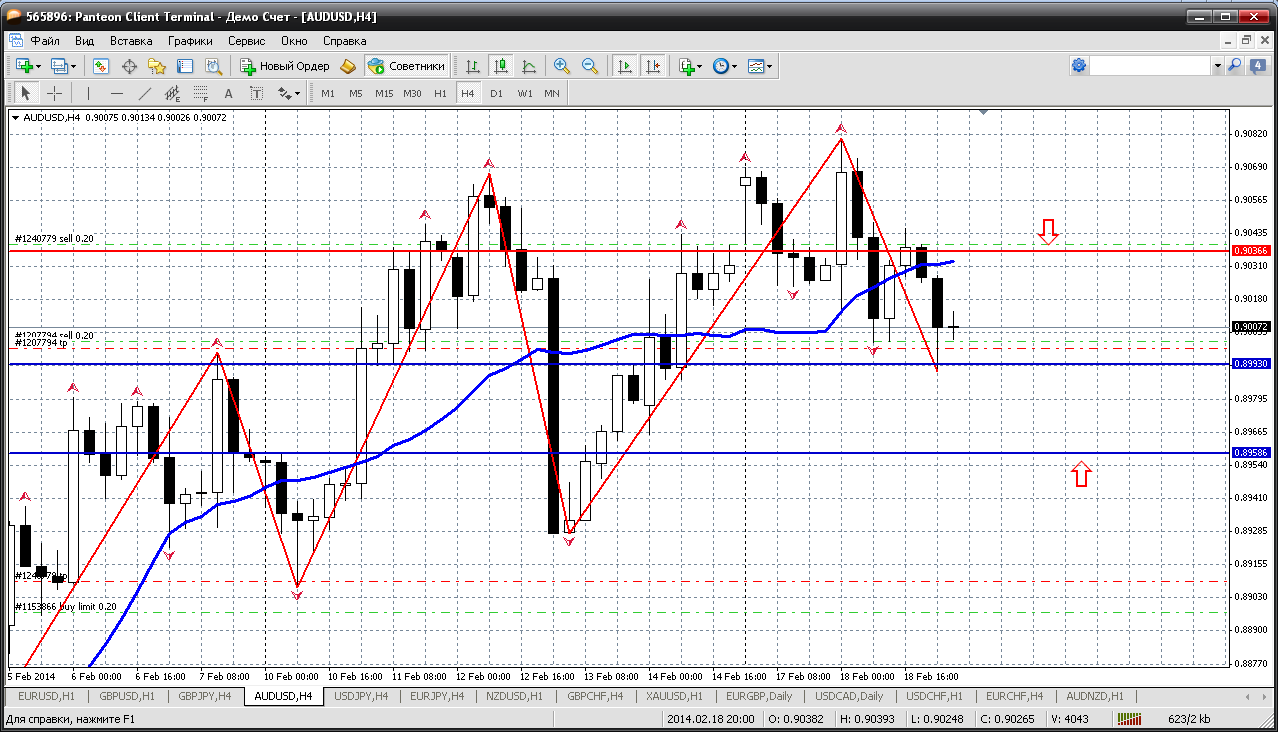Toggle Chart Shift button

(x=653, y=66)
